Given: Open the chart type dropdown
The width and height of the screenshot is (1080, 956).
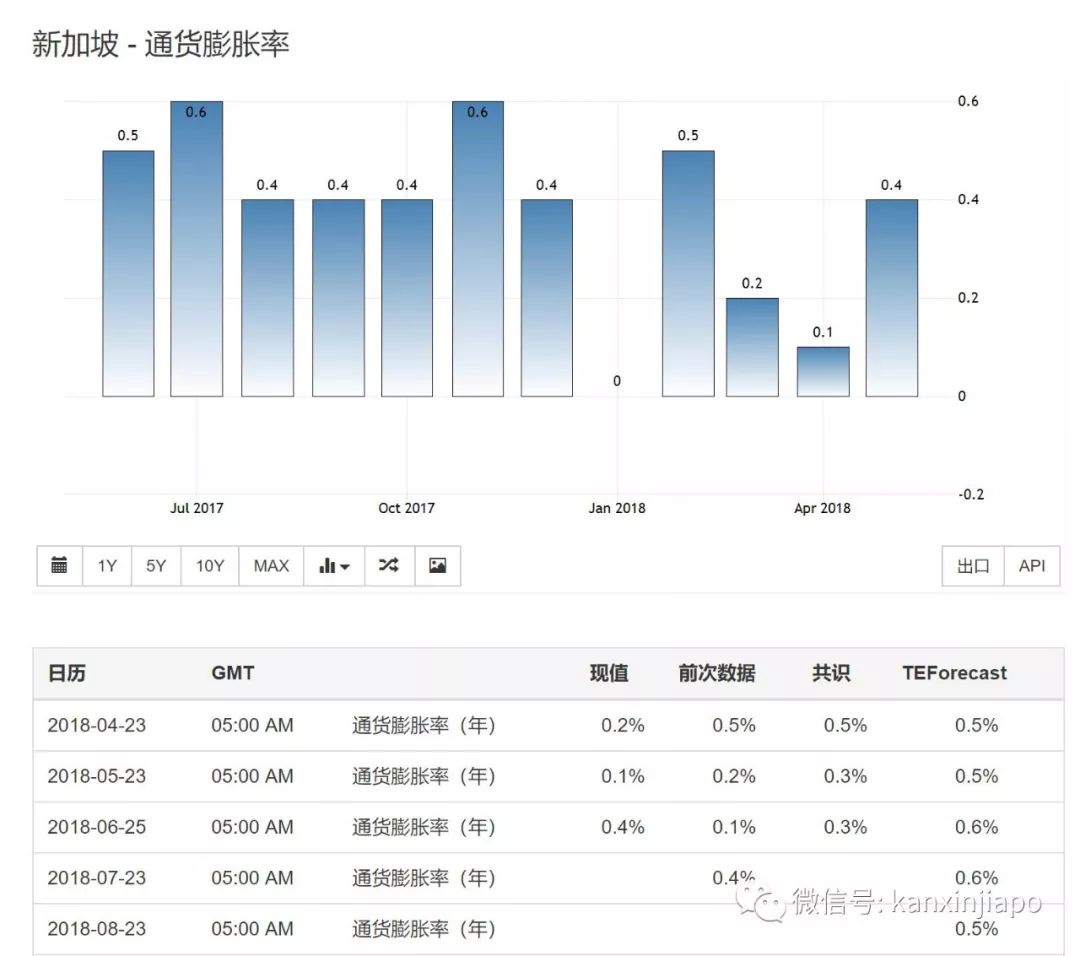Looking at the screenshot, I should click(334, 566).
